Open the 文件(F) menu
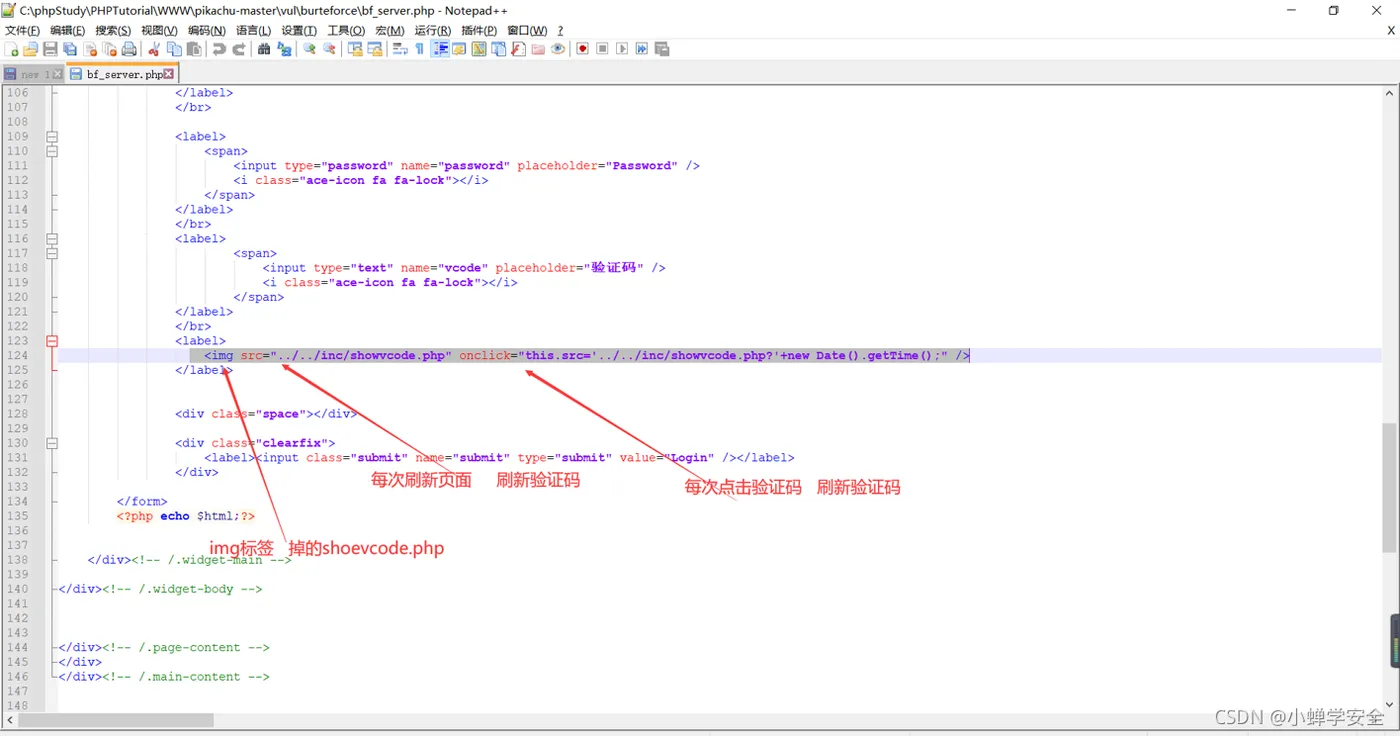Screen dimensions: 1400x736 22,30
